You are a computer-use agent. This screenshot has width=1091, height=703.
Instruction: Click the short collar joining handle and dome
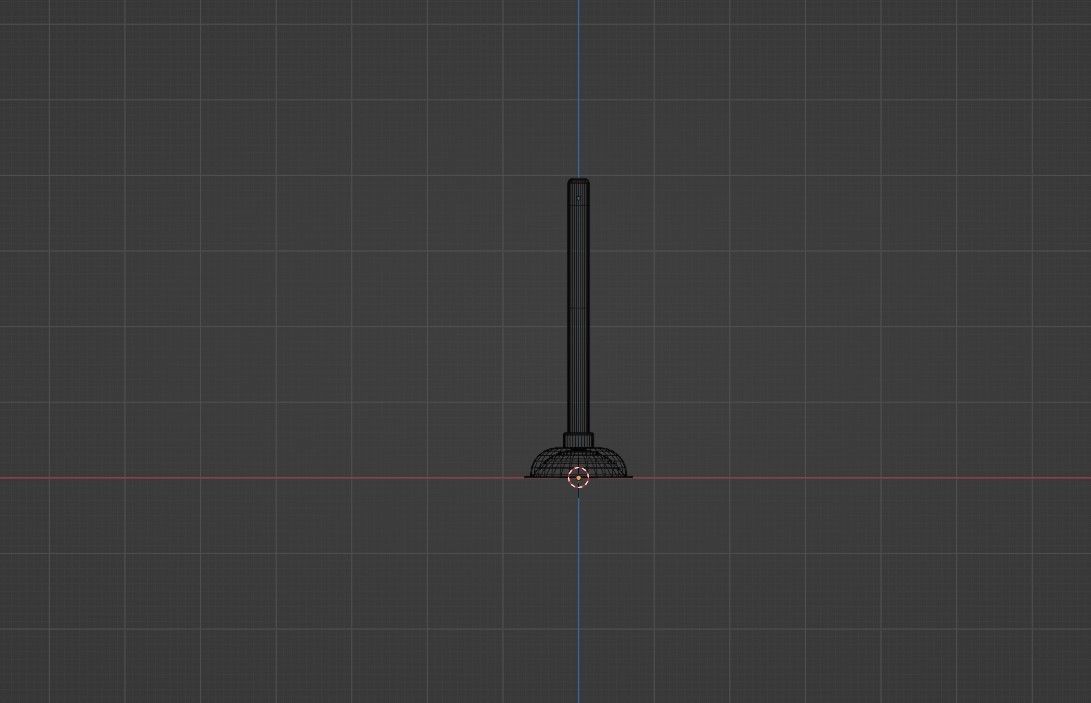(578, 440)
